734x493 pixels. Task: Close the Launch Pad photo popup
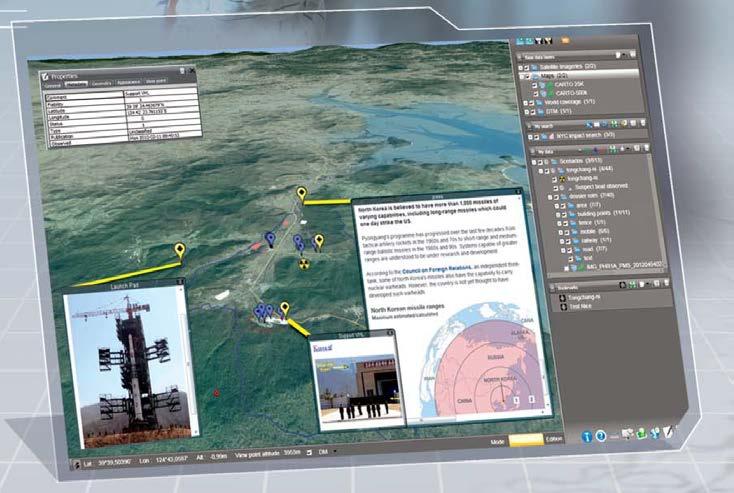click(x=180, y=282)
